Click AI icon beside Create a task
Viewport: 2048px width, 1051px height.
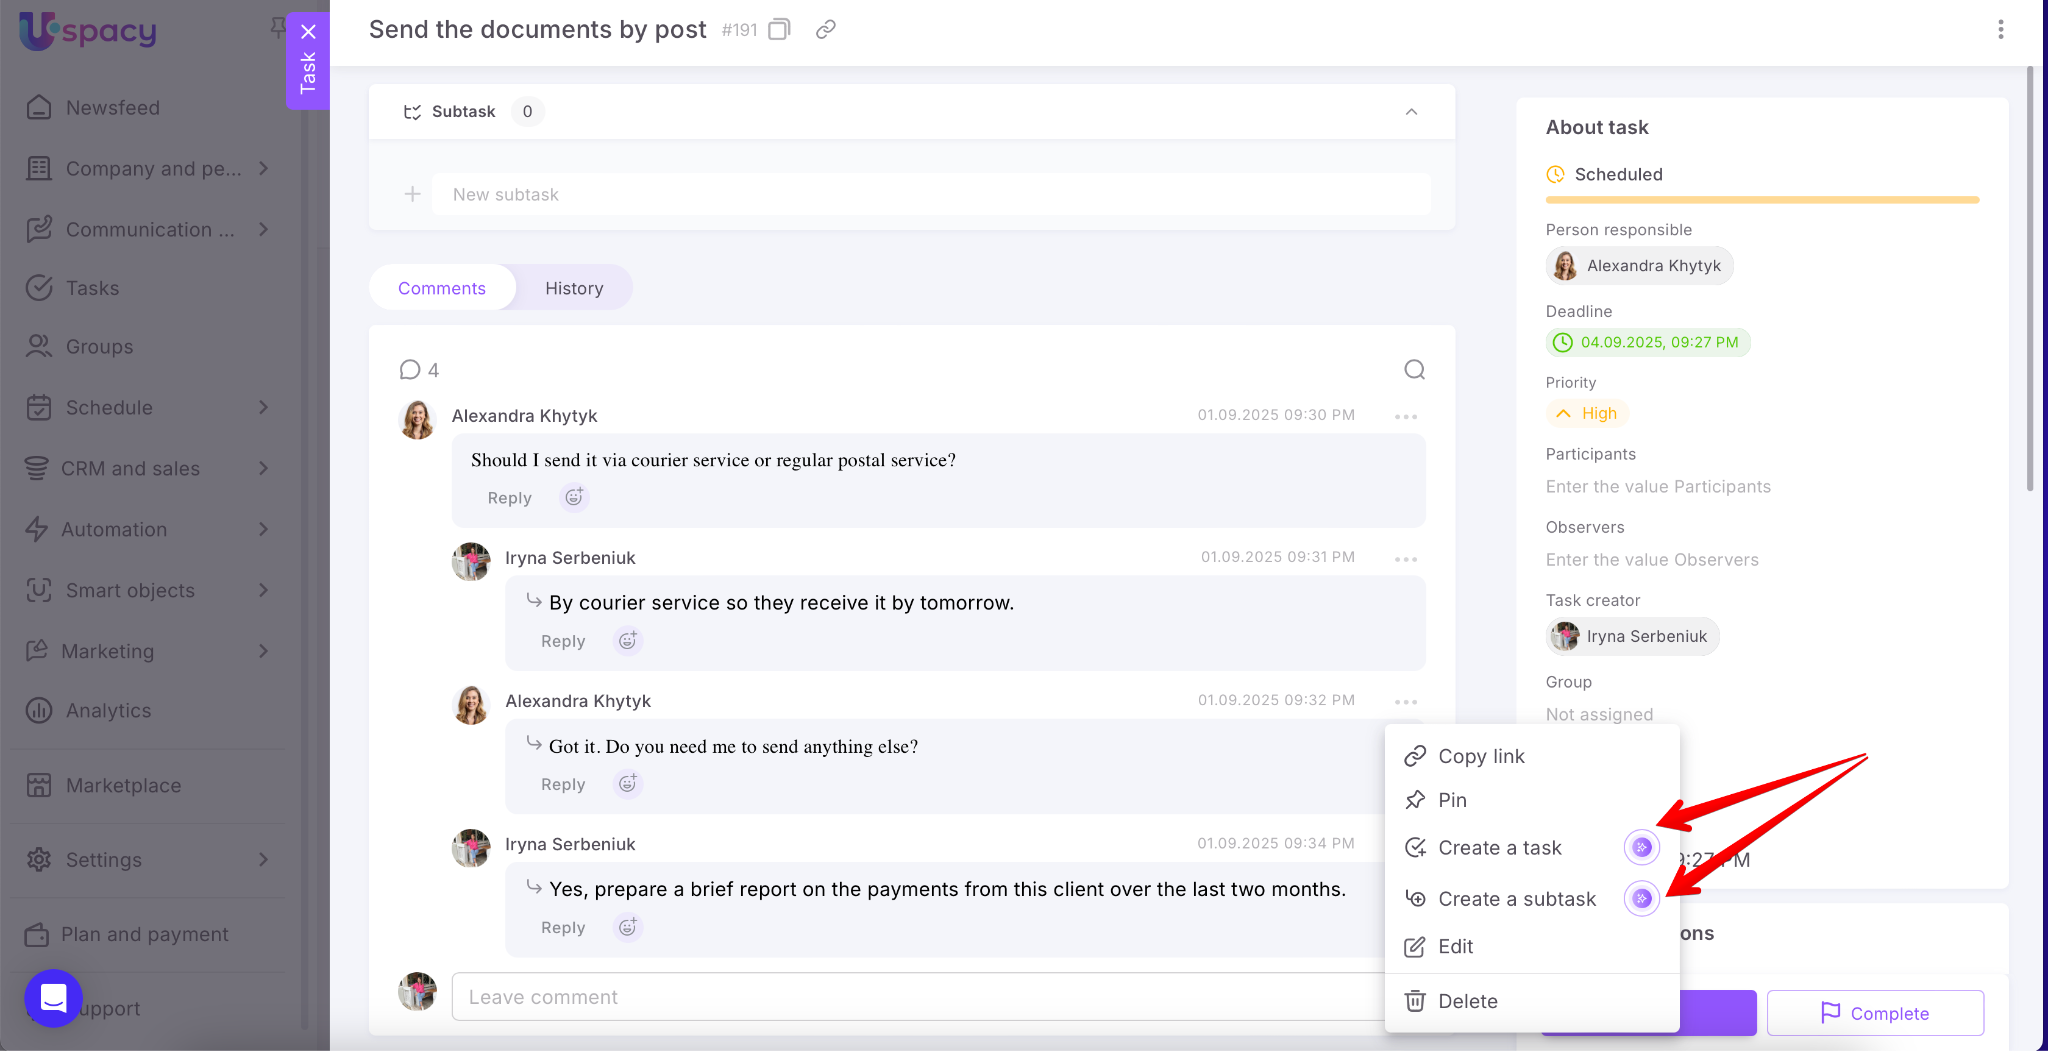tap(1641, 847)
